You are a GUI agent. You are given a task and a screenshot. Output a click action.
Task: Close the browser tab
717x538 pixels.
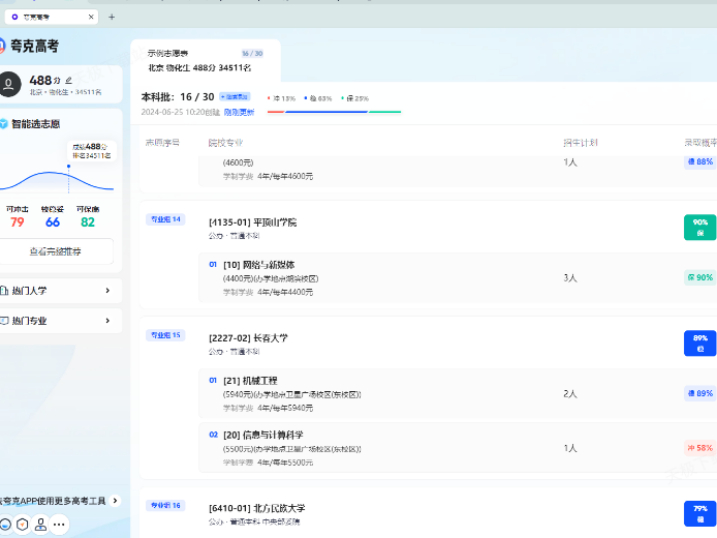[x=91, y=17]
